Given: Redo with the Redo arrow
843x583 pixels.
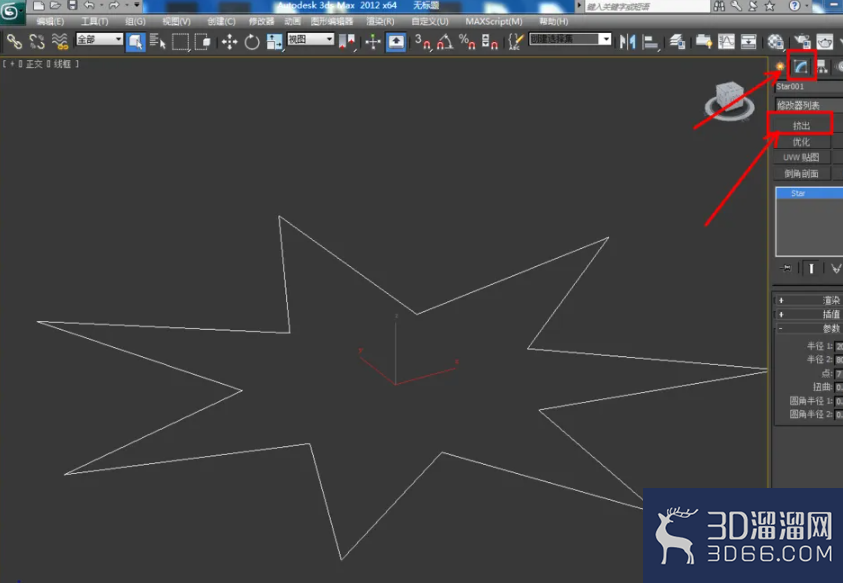Looking at the screenshot, I should [x=114, y=6].
